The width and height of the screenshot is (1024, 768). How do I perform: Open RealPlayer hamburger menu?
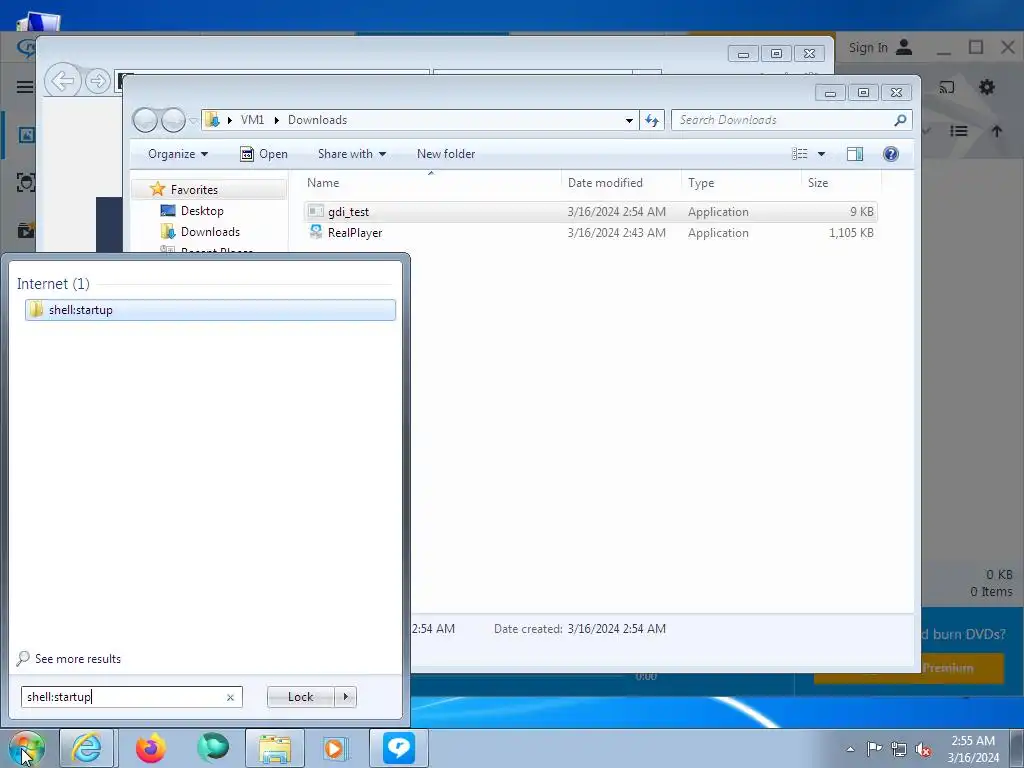coord(25,87)
